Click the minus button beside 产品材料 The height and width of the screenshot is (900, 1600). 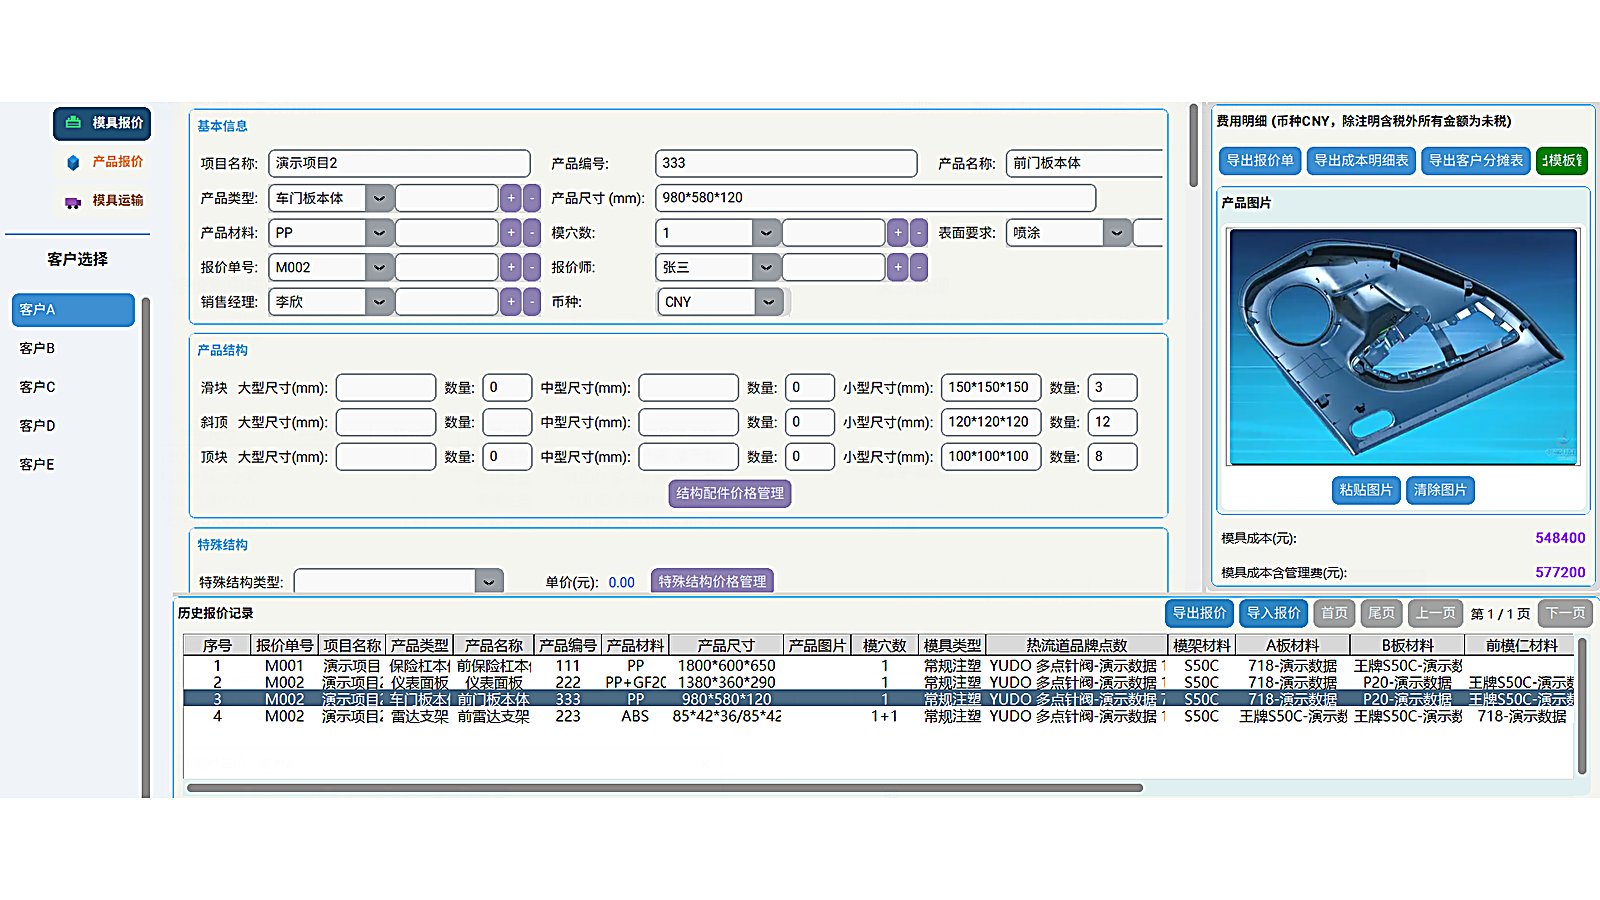[532, 233]
